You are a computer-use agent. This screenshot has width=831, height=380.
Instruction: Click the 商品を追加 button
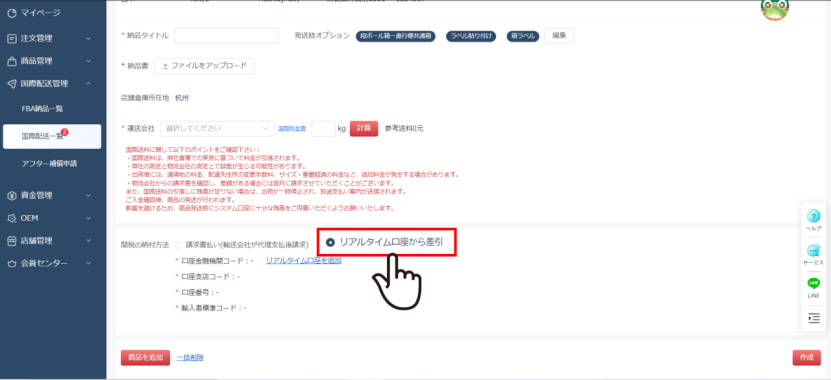click(x=145, y=357)
